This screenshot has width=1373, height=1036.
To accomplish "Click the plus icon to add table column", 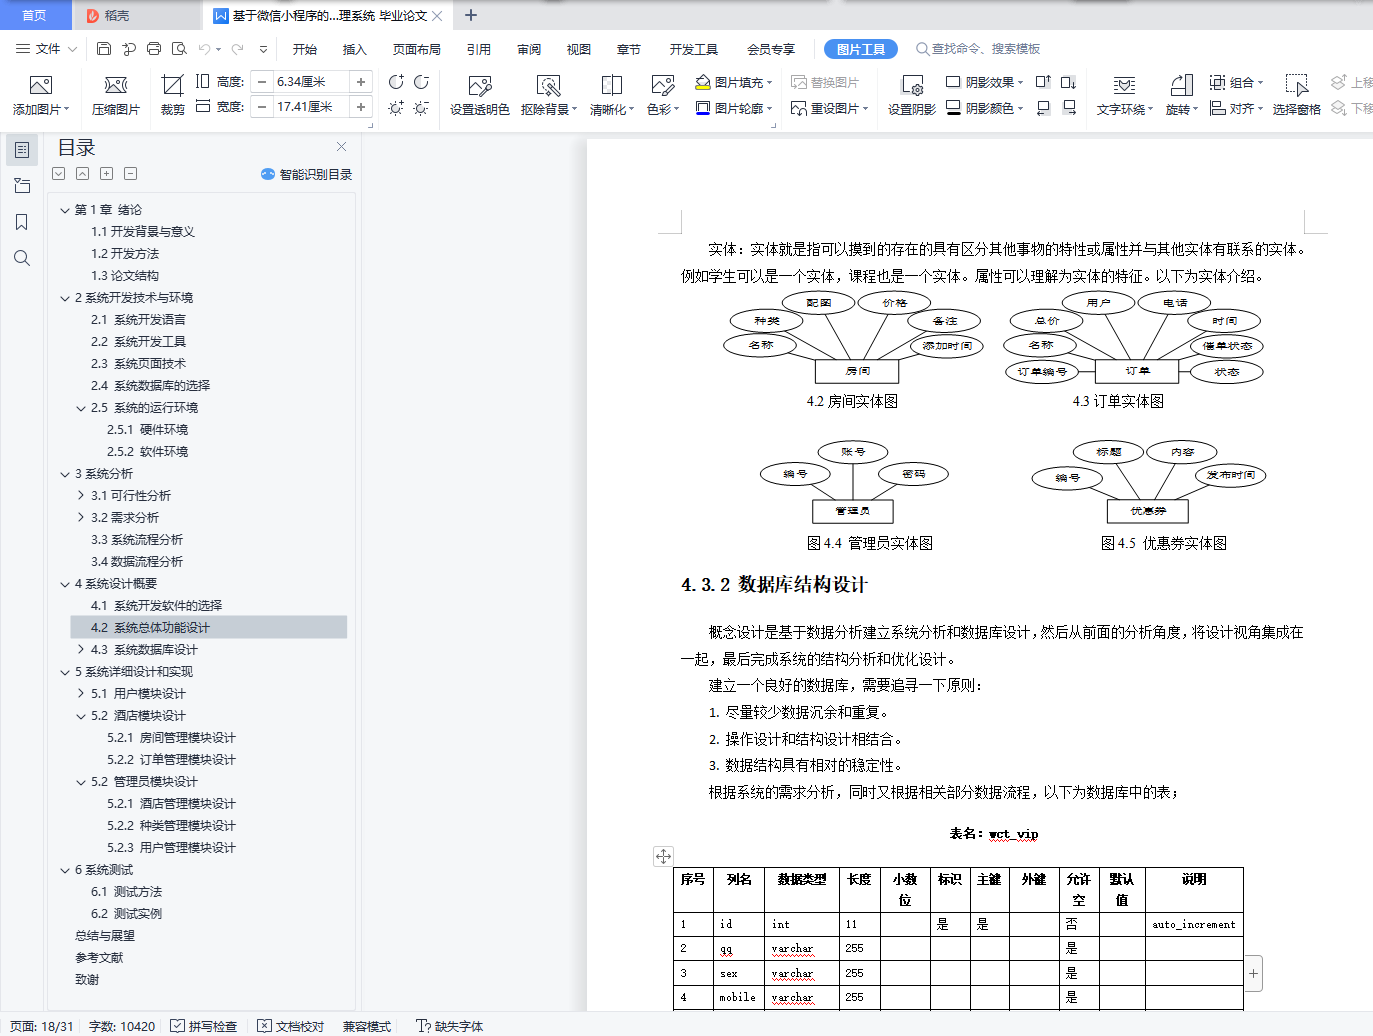I will 1253,973.
